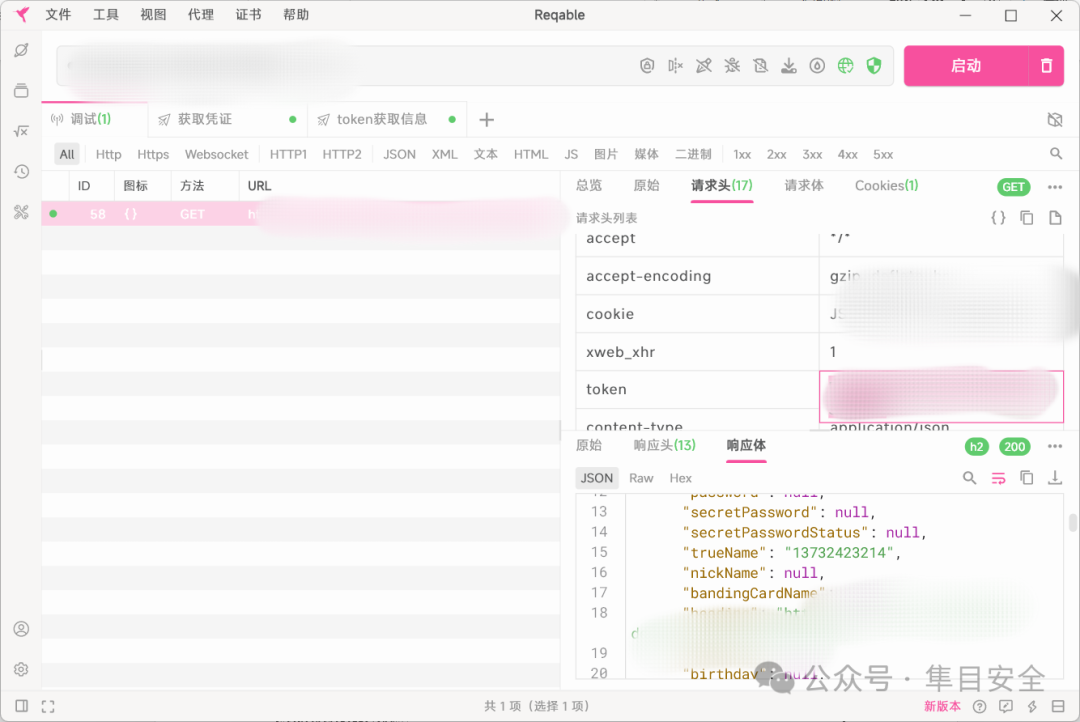Toggle the green shield SSL icon
Image resolution: width=1080 pixels, height=722 pixels.
[874, 65]
